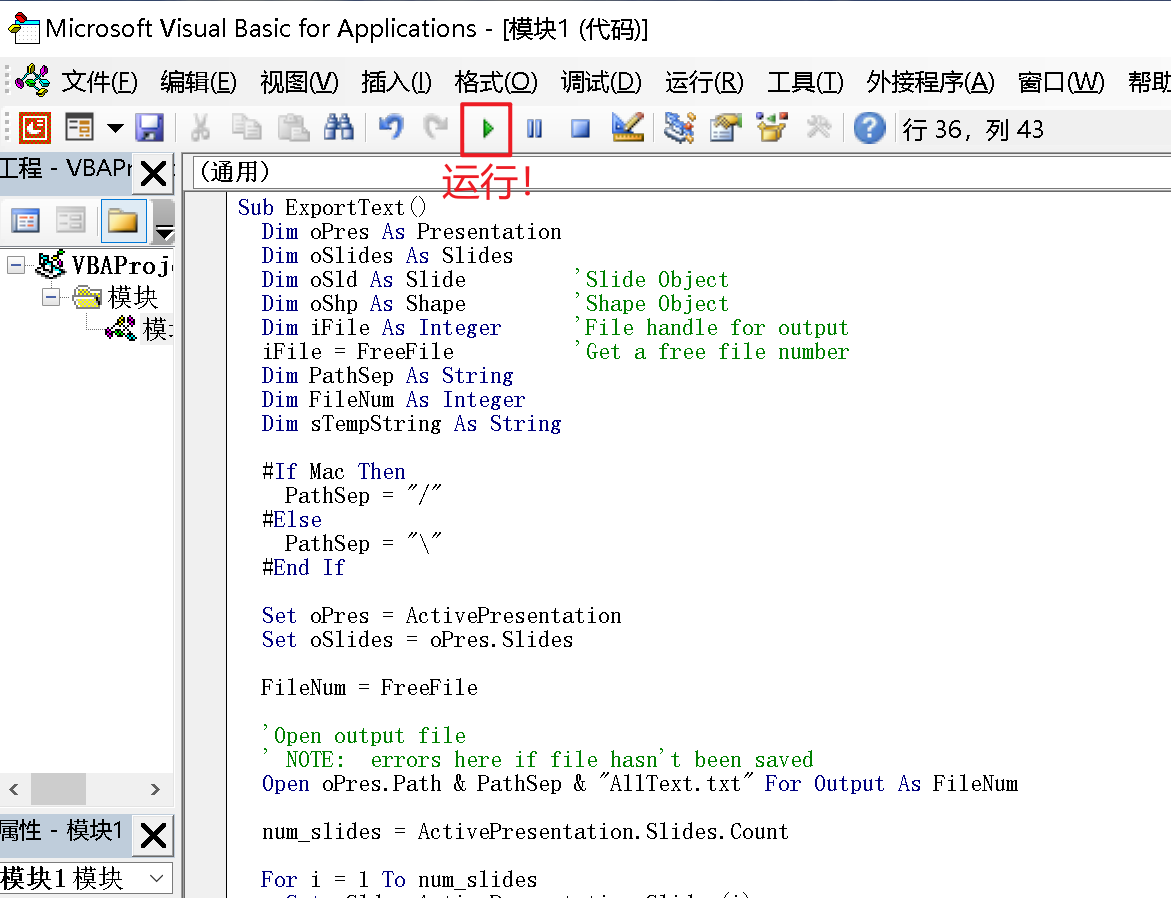Close the 属性 - 模块1 properties panel
1171x898 pixels.
(153, 835)
